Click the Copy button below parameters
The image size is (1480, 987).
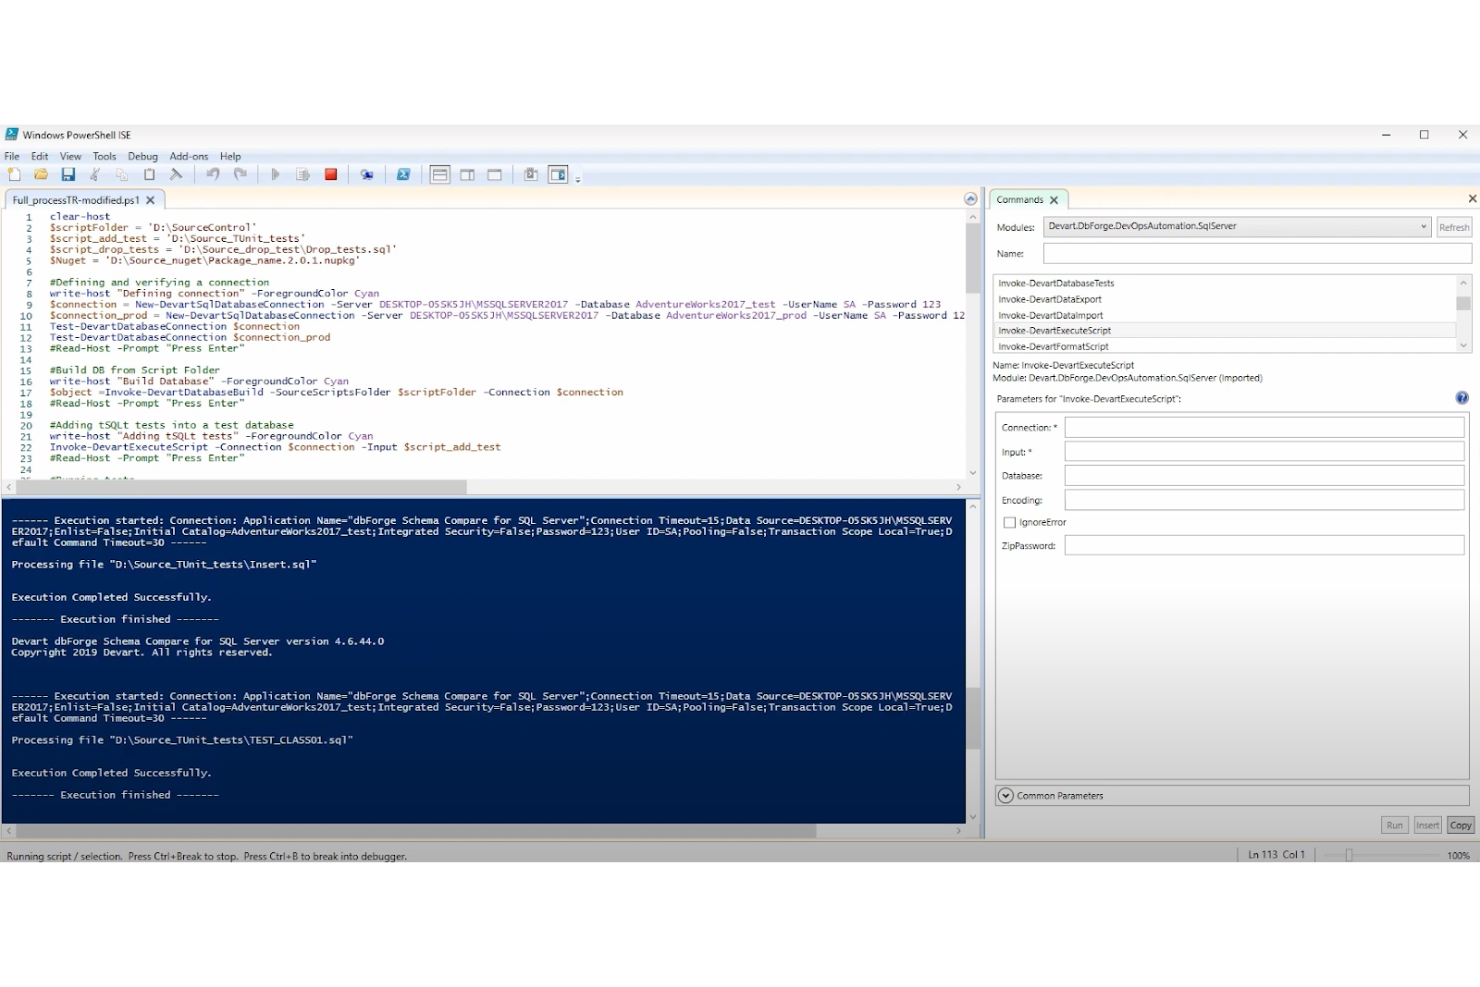(1460, 824)
